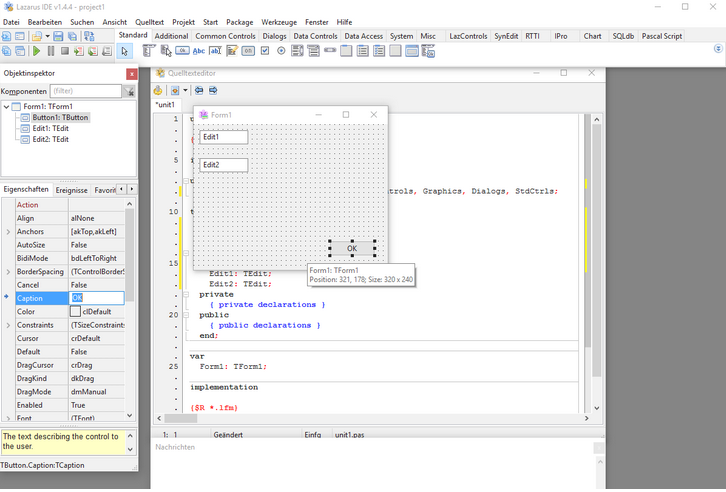Image resolution: width=726 pixels, height=492 pixels.
Task: Click the OK button on Form1
Action: pyautogui.click(x=351, y=248)
